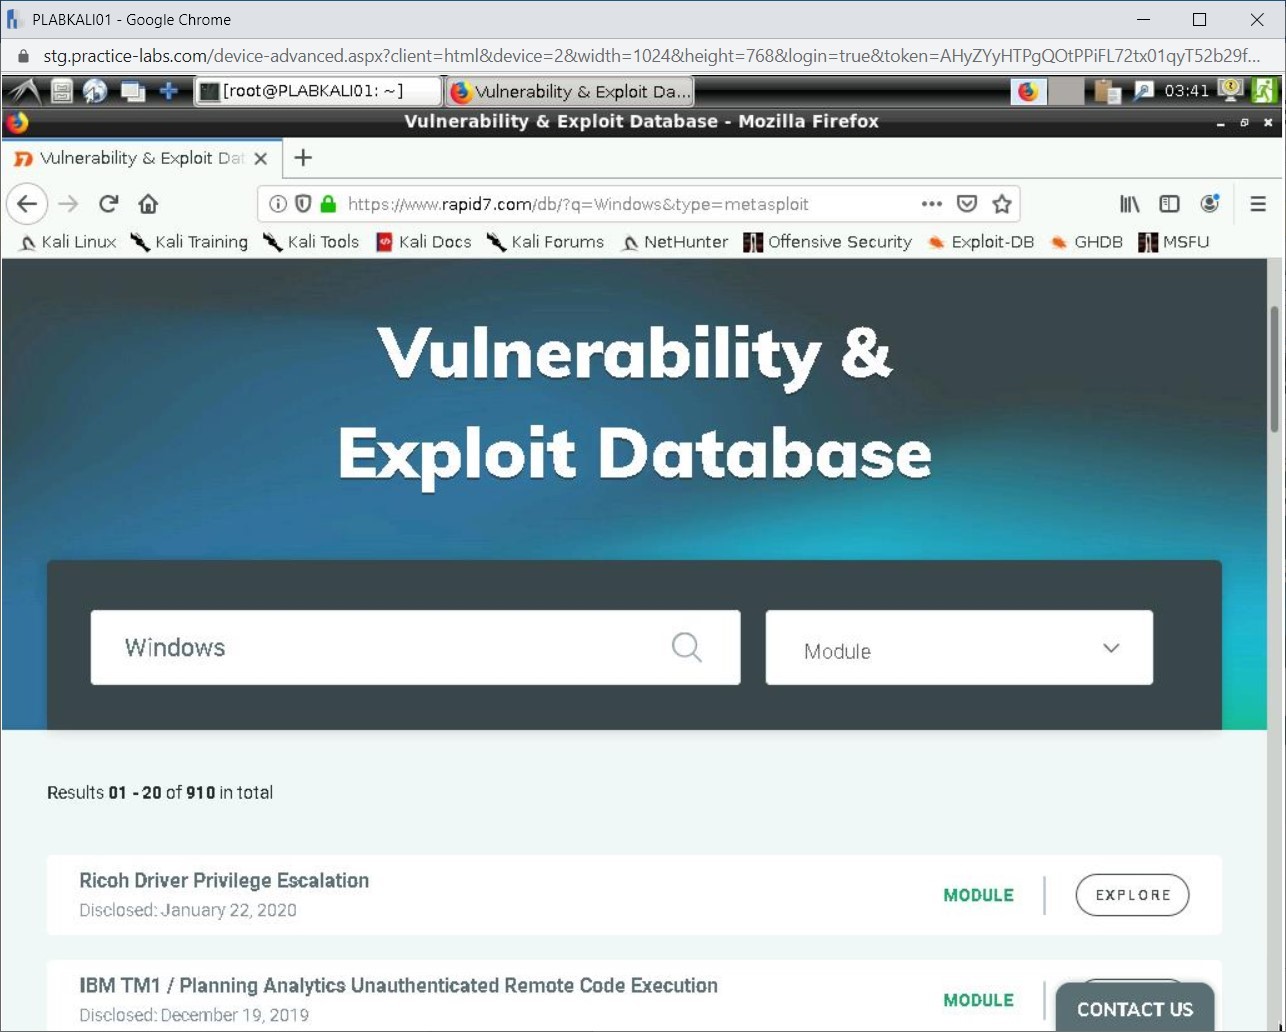Click the CONTACT US button
Viewport: 1286px width, 1032px height.
tap(1134, 1009)
